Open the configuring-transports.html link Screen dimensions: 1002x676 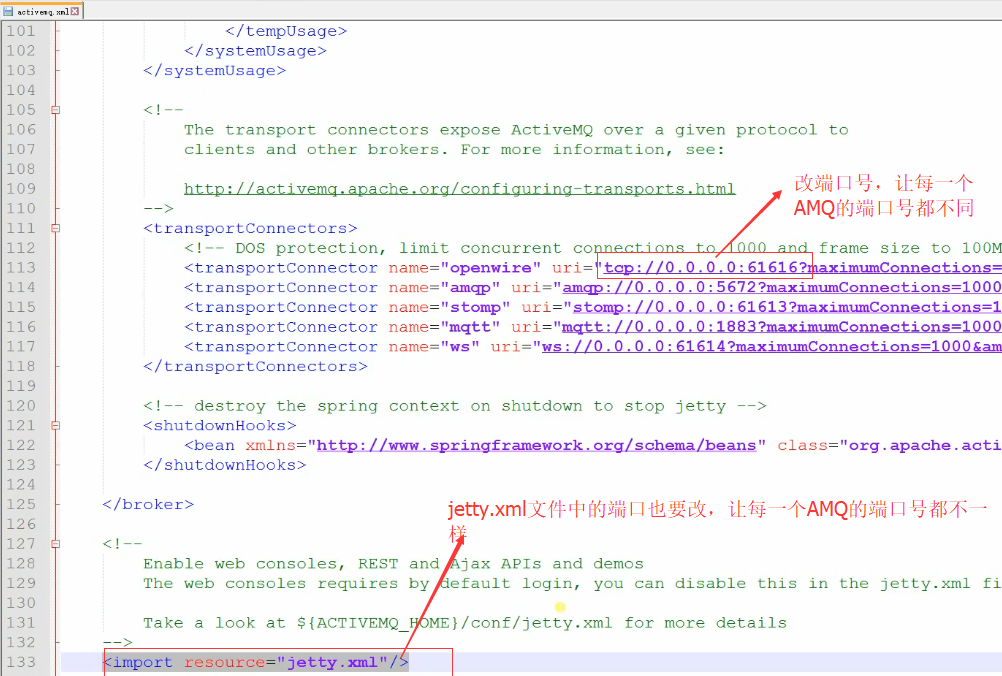tap(459, 189)
